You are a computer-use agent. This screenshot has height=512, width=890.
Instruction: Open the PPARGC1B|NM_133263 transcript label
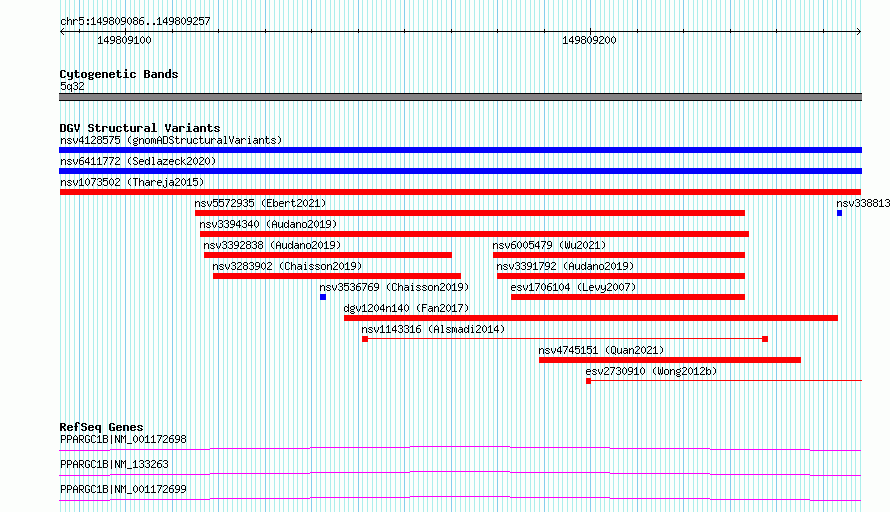(114, 464)
